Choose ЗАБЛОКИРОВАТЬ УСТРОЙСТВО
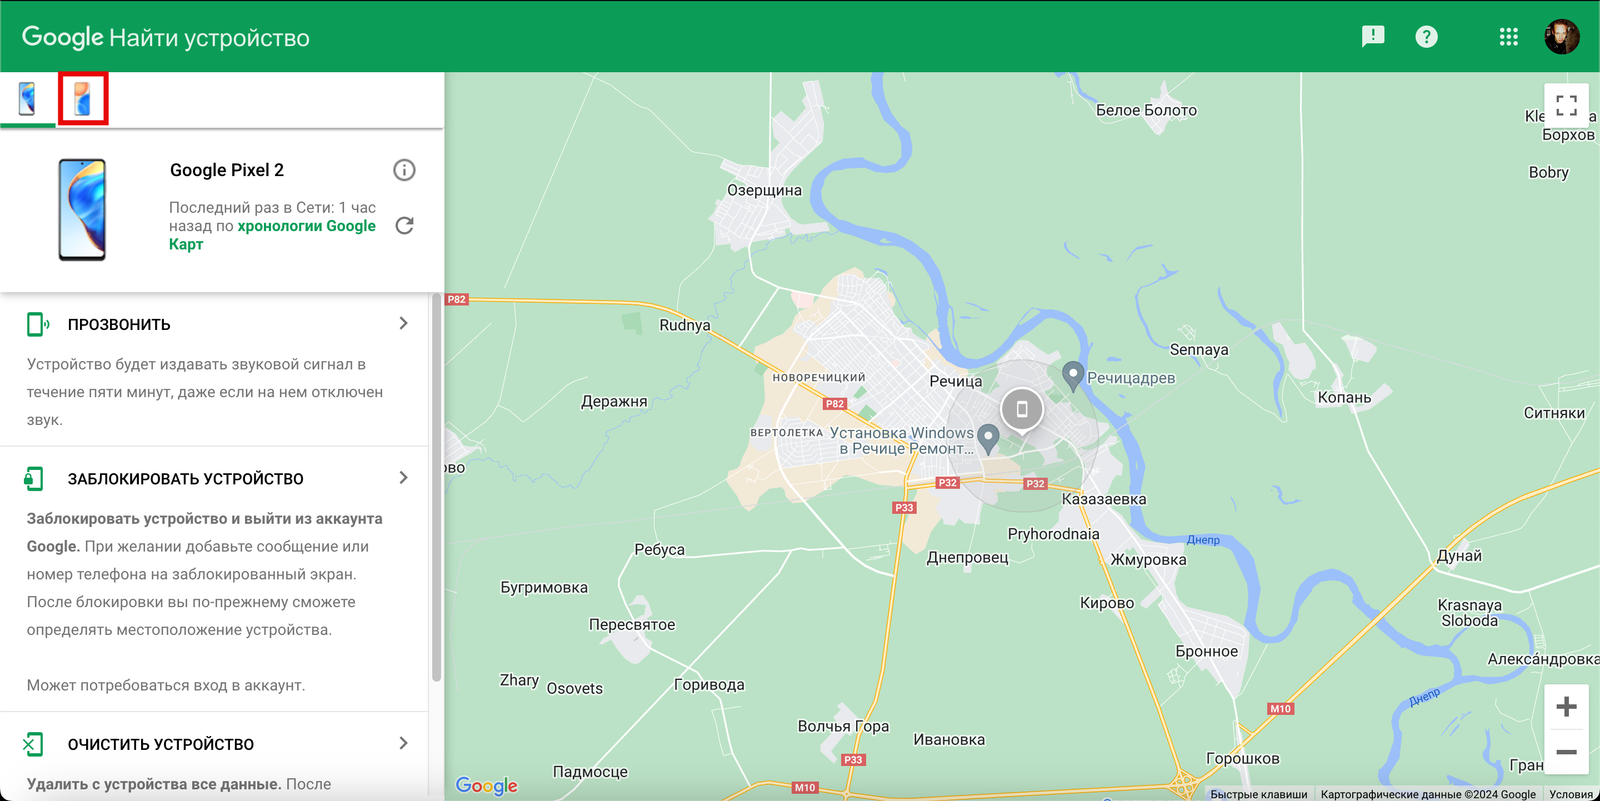The height and width of the screenshot is (801, 1600). tap(185, 479)
